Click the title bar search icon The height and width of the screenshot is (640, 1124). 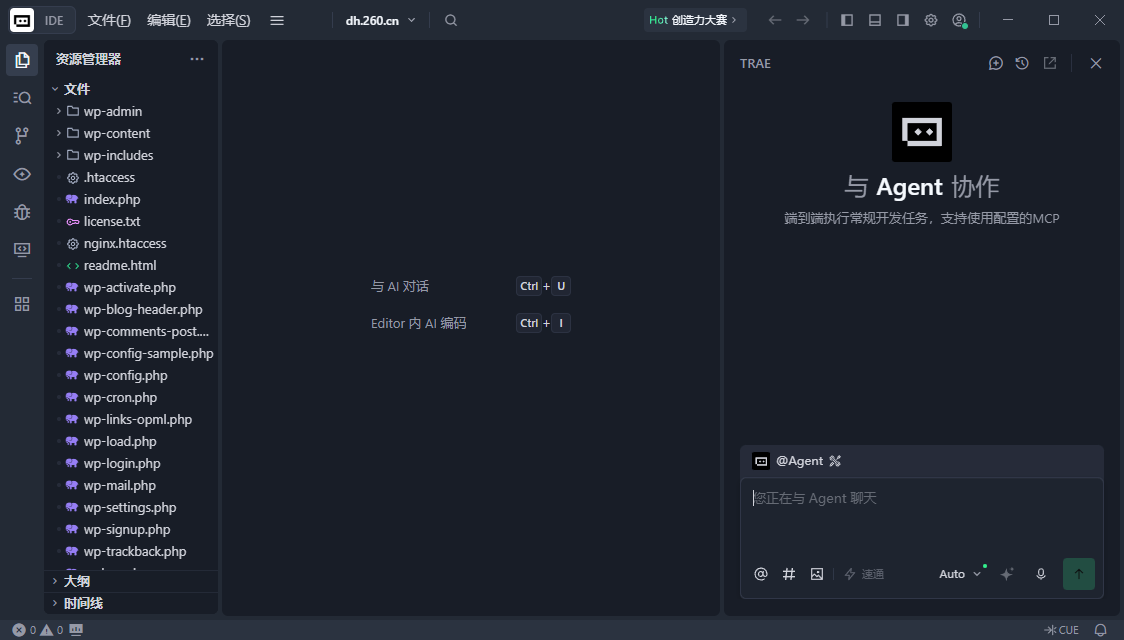[450, 20]
